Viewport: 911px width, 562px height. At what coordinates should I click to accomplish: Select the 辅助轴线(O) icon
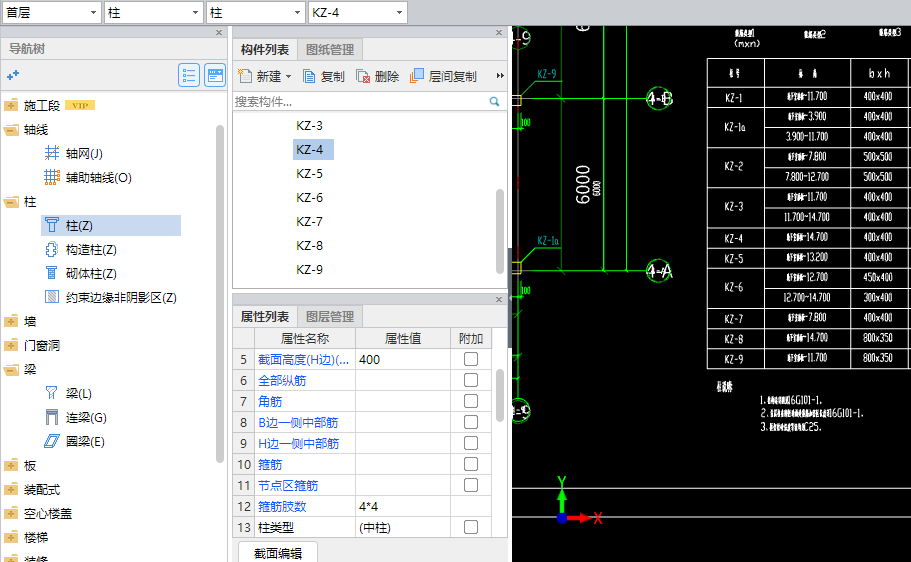point(52,177)
